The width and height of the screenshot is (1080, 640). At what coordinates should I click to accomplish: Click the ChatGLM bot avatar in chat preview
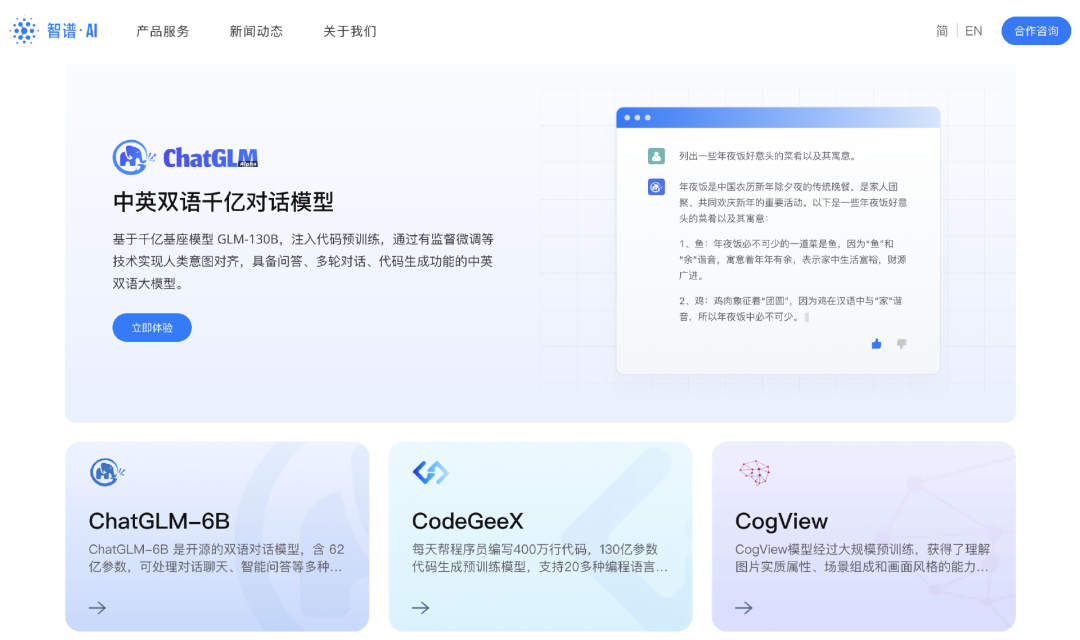tap(656, 187)
